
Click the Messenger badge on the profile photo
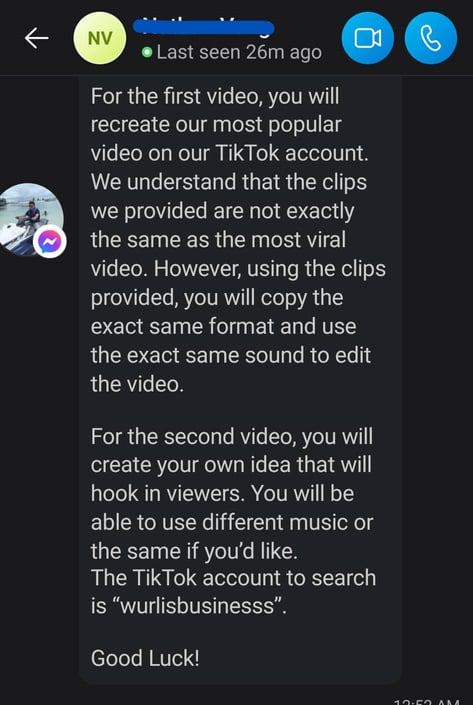click(x=50, y=241)
